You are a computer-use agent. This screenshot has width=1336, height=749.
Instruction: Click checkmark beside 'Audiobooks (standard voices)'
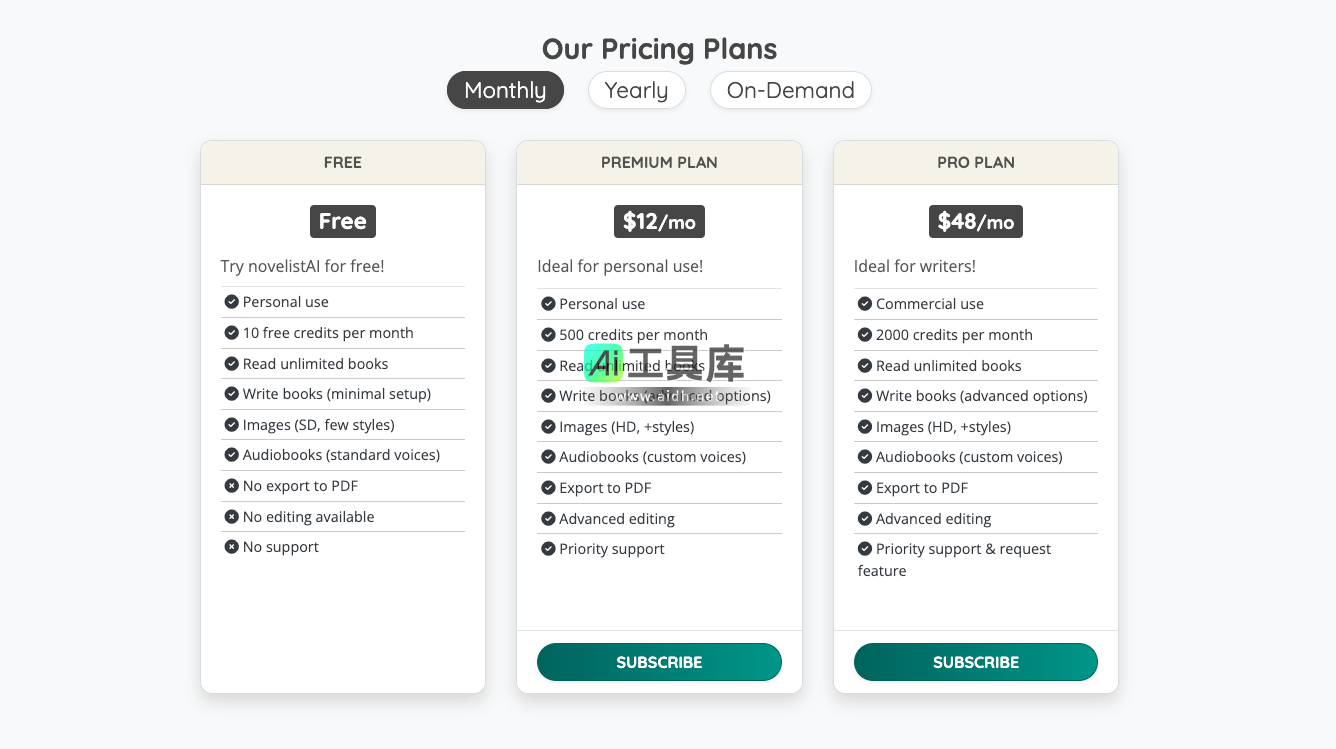(231, 455)
